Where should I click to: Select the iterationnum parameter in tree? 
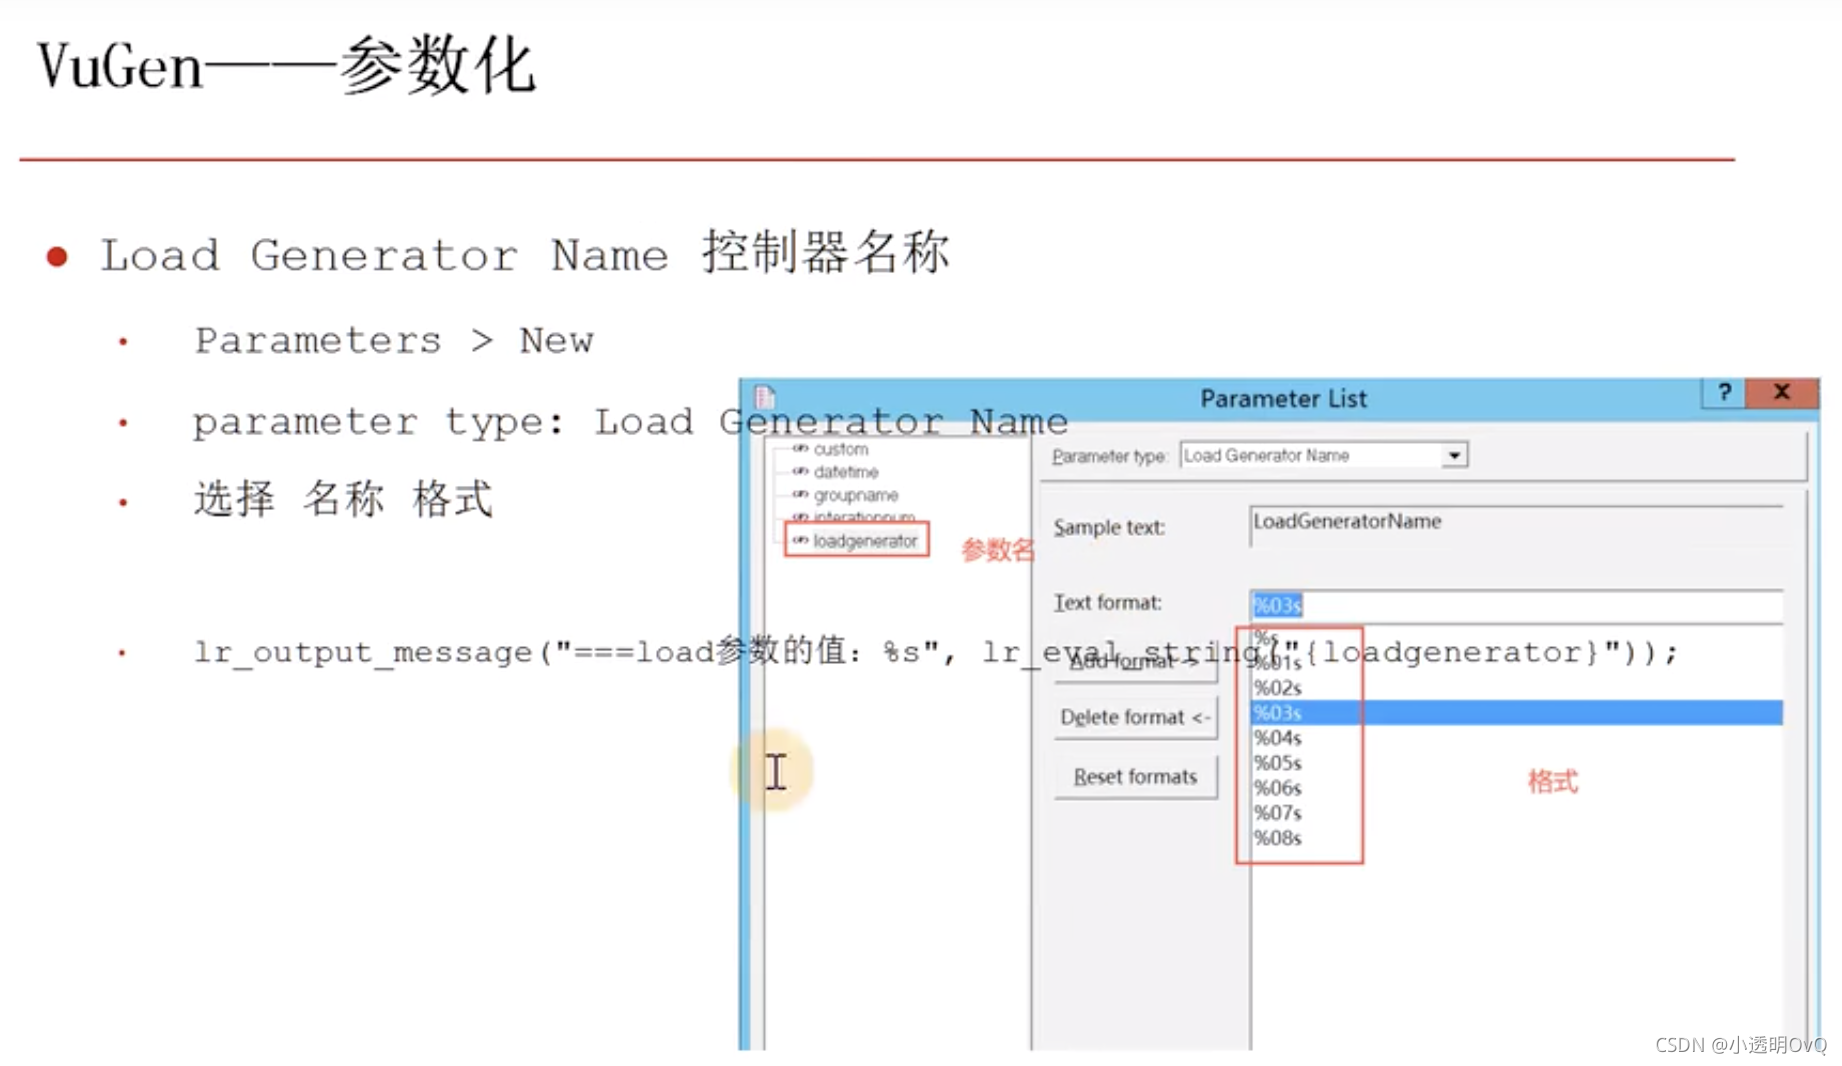pyautogui.click(x=863, y=517)
